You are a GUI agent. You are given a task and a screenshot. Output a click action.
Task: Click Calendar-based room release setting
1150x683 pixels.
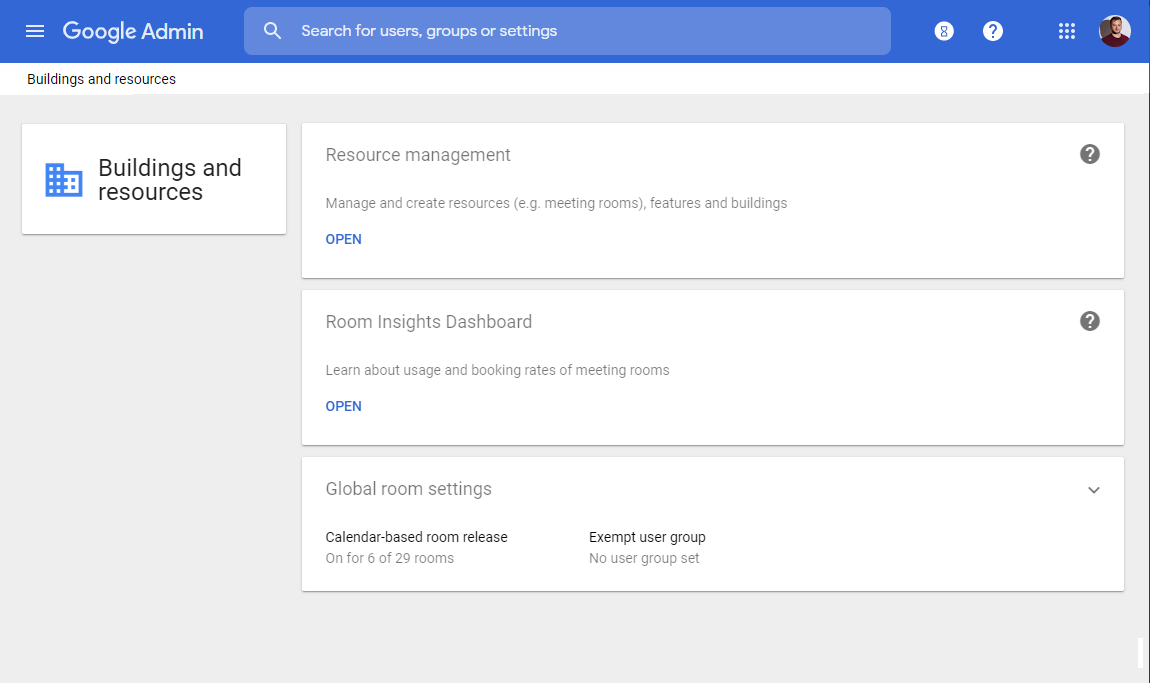[416, 537]
